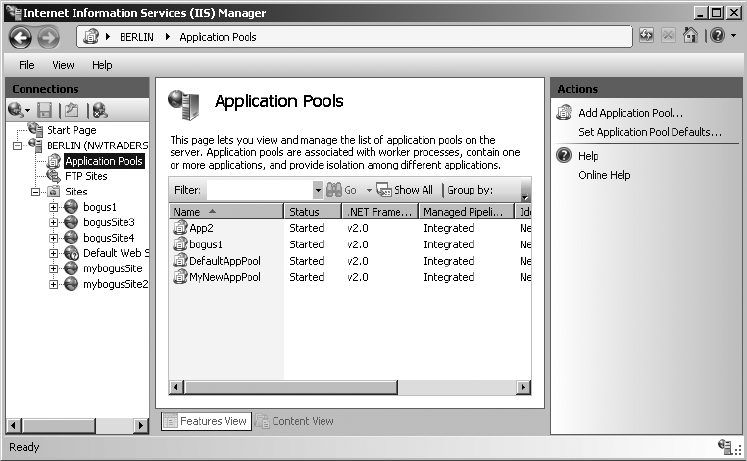Open the arrow before BERLIN in the address bar

(108, 37)
